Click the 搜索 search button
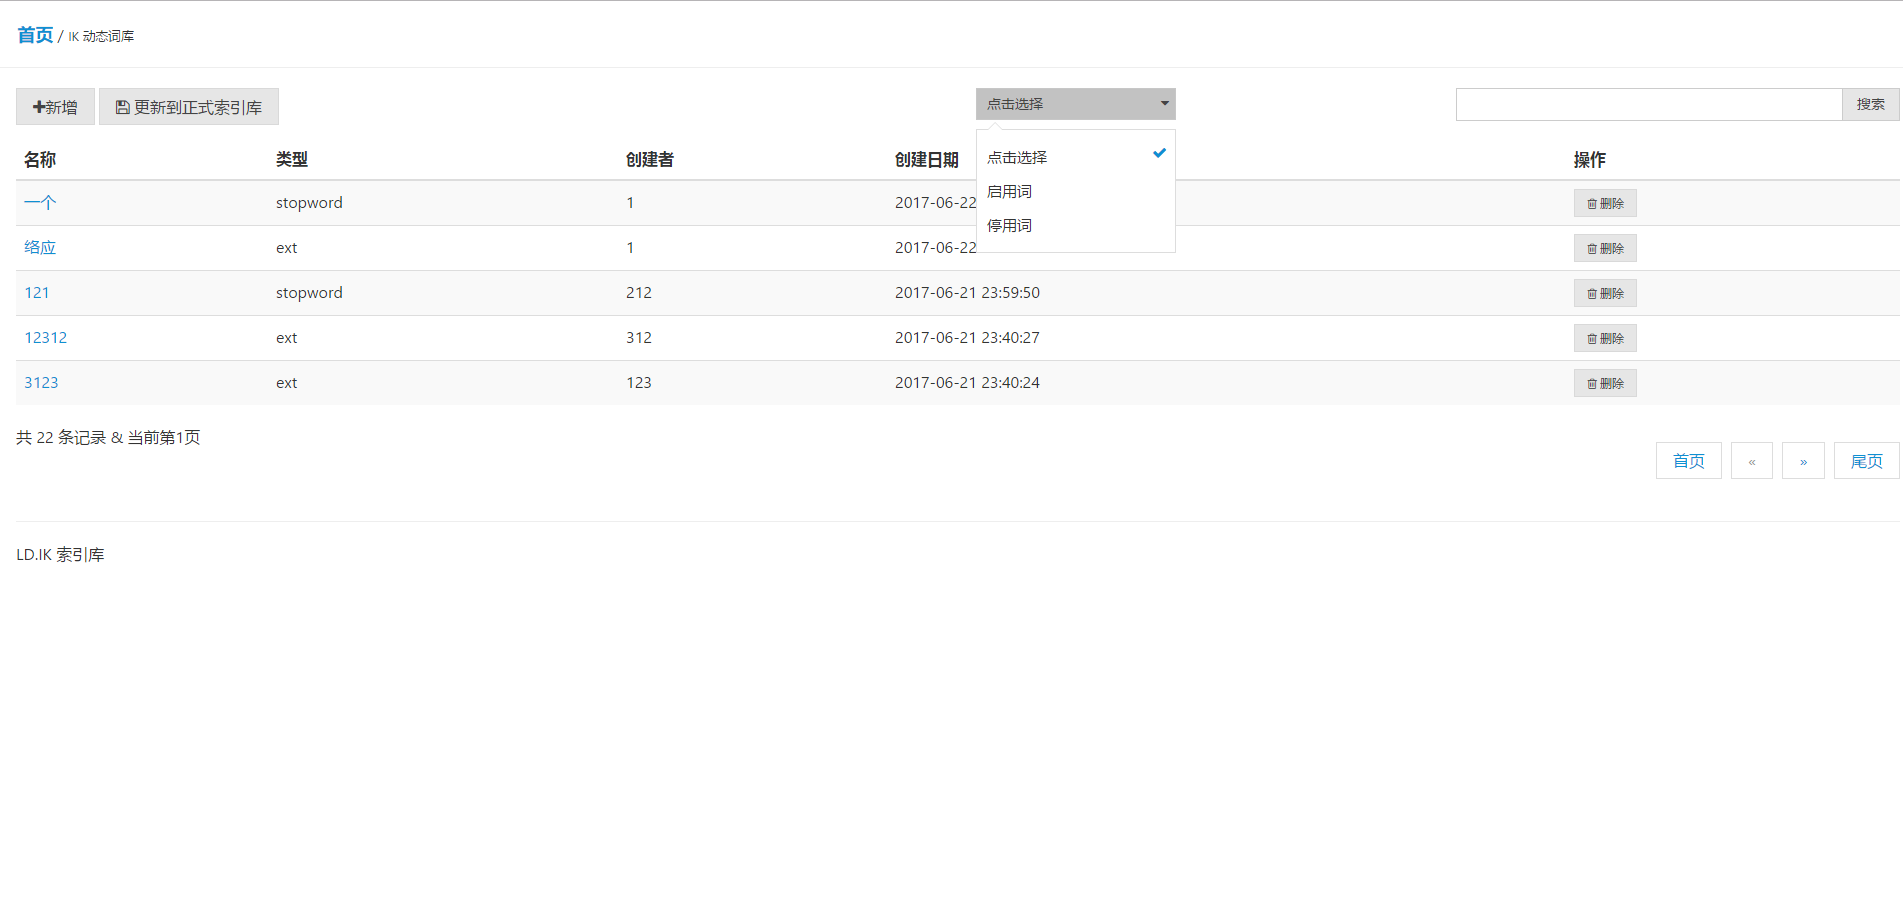Viewport: 1903px width, 898px height. [1871, 104]
